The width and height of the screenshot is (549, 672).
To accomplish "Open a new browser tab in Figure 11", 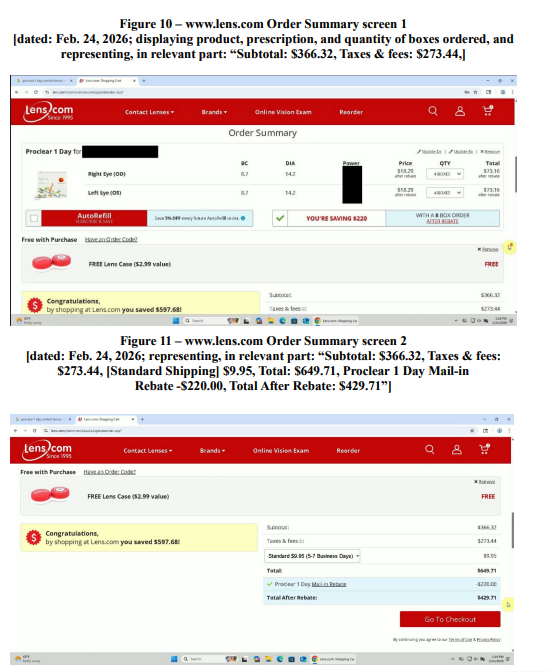I will coord(142,419).
